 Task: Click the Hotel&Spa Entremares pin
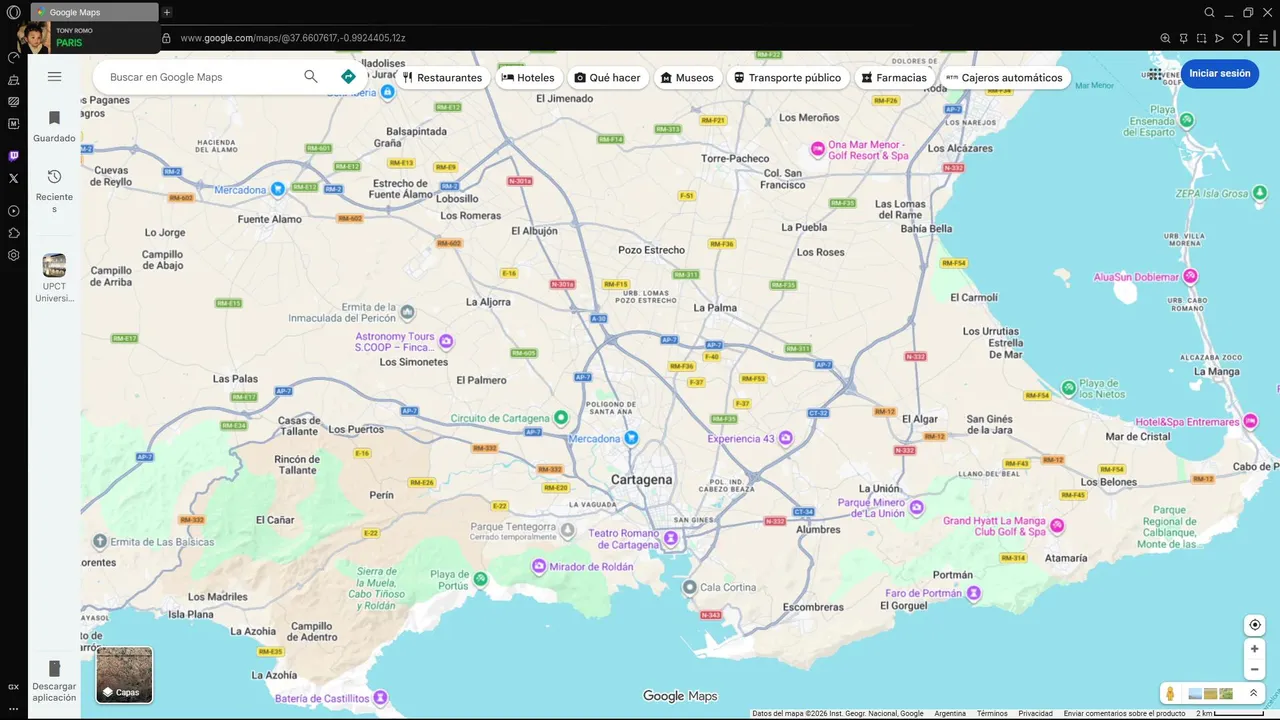[1250, 422]
